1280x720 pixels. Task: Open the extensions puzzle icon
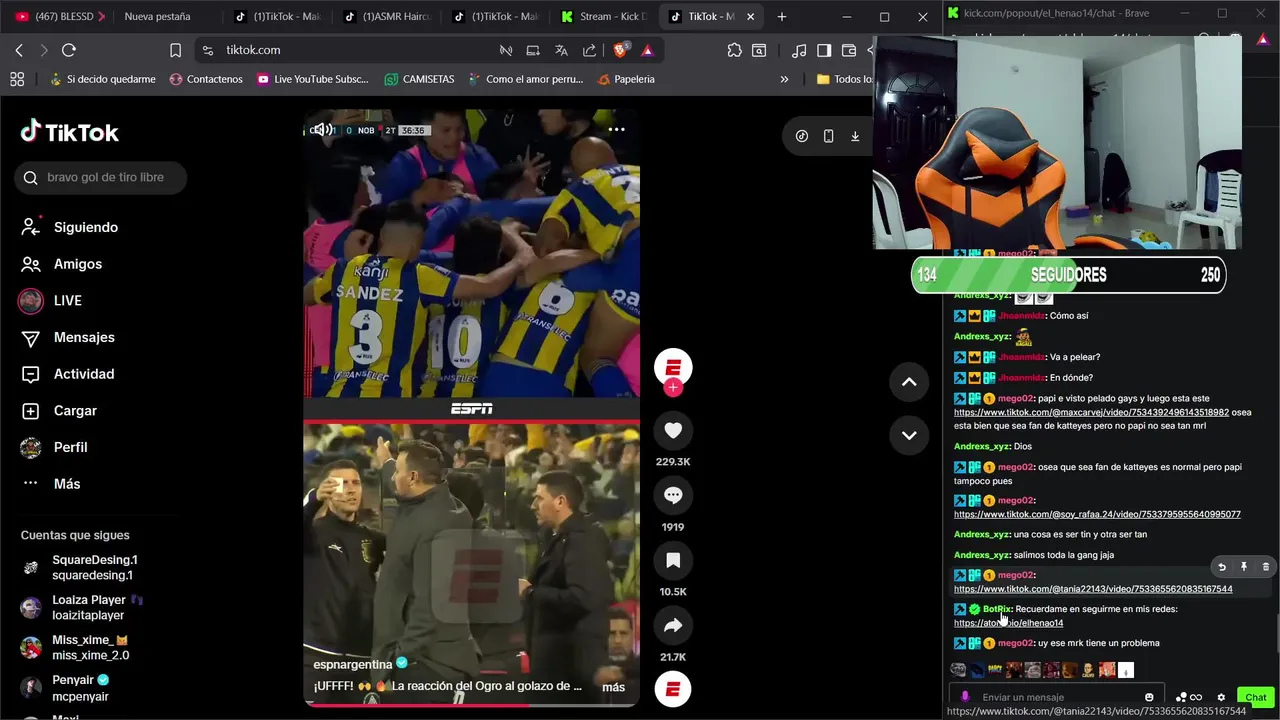735,50
